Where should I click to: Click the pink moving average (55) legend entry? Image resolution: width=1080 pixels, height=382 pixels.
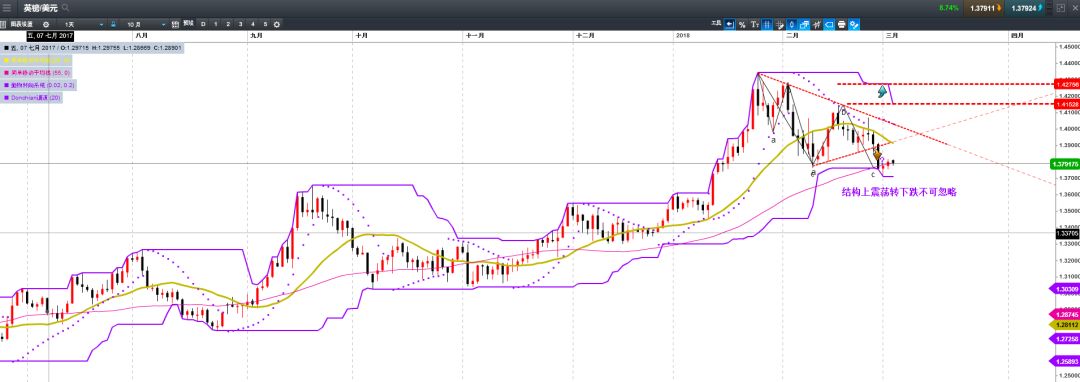coord(37,72)
